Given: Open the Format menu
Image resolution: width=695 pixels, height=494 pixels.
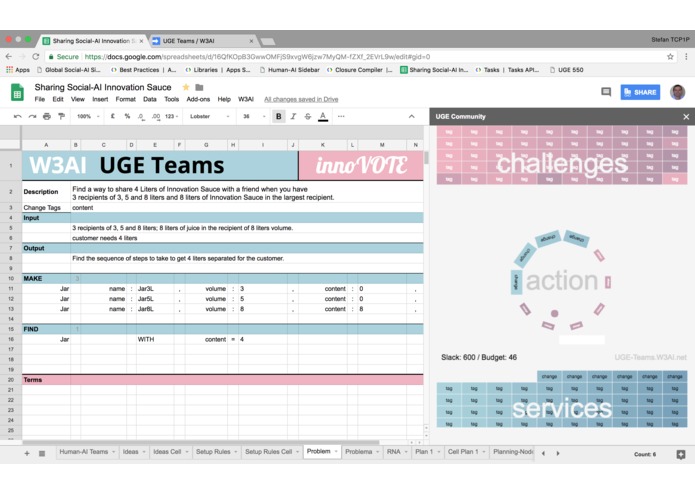Looking at the screenshot, I should [125, 99].
